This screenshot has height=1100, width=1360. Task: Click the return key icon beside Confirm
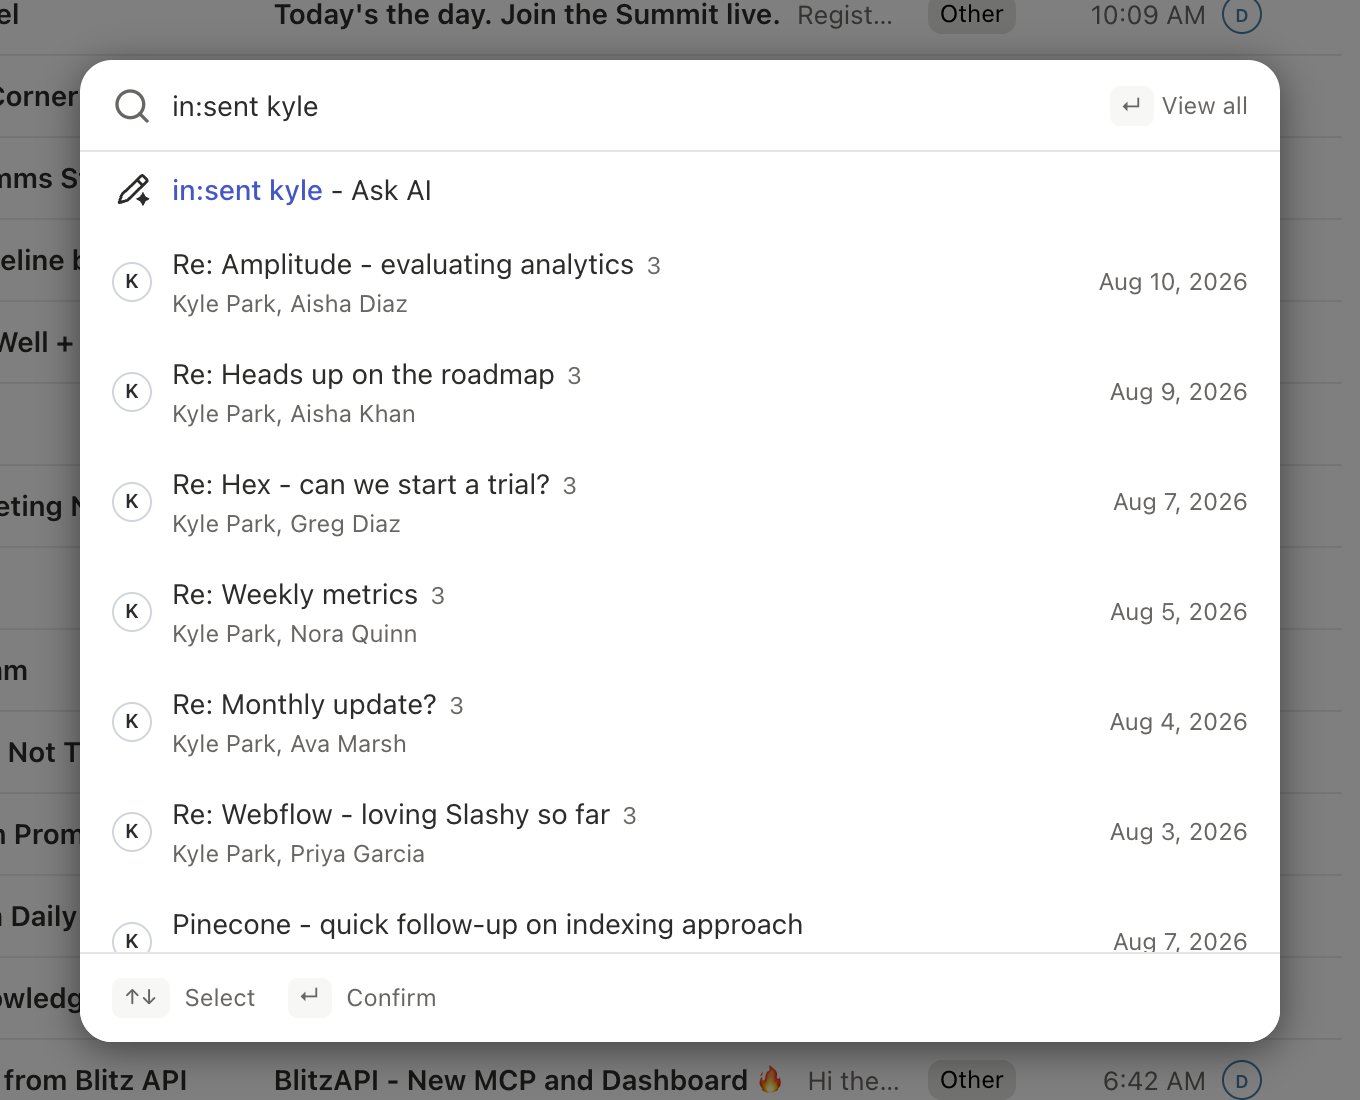point(310,997)
